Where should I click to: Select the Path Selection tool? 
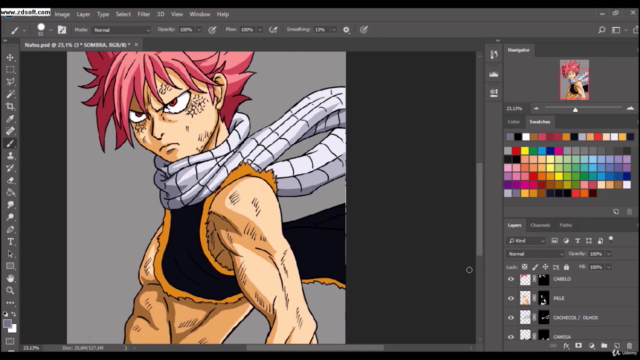coord(10,254)
